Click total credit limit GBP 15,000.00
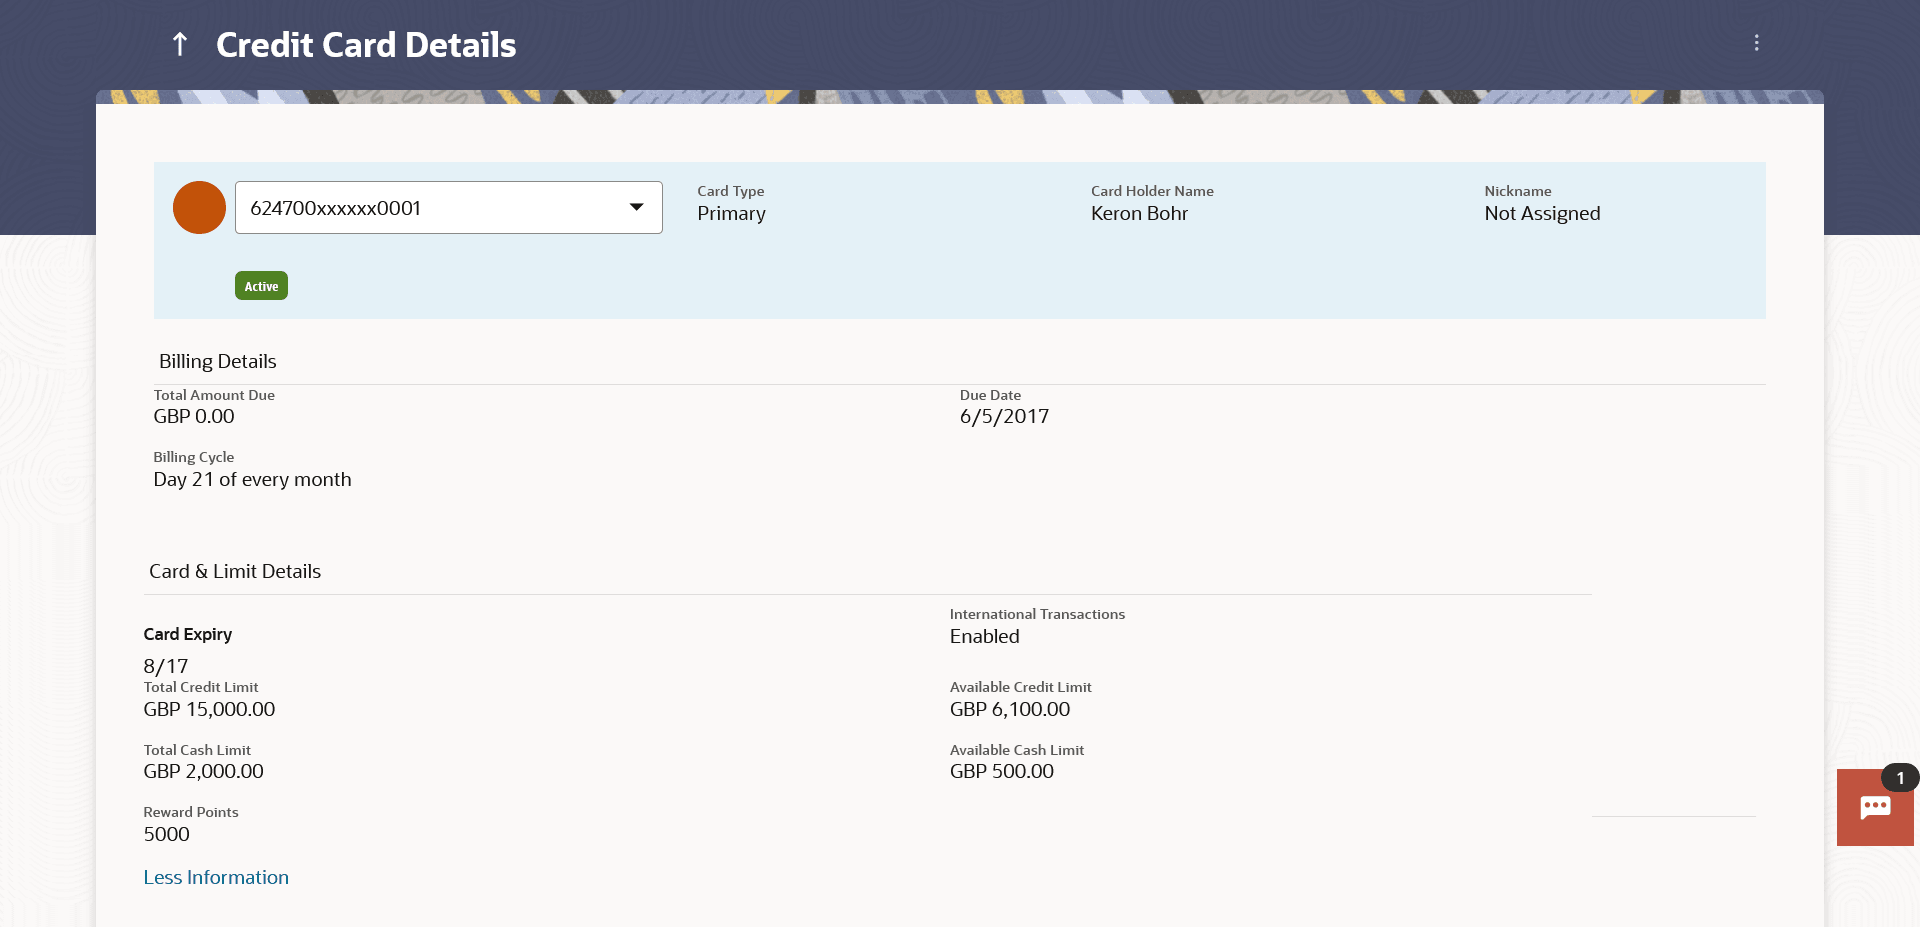 coord(209,709)
